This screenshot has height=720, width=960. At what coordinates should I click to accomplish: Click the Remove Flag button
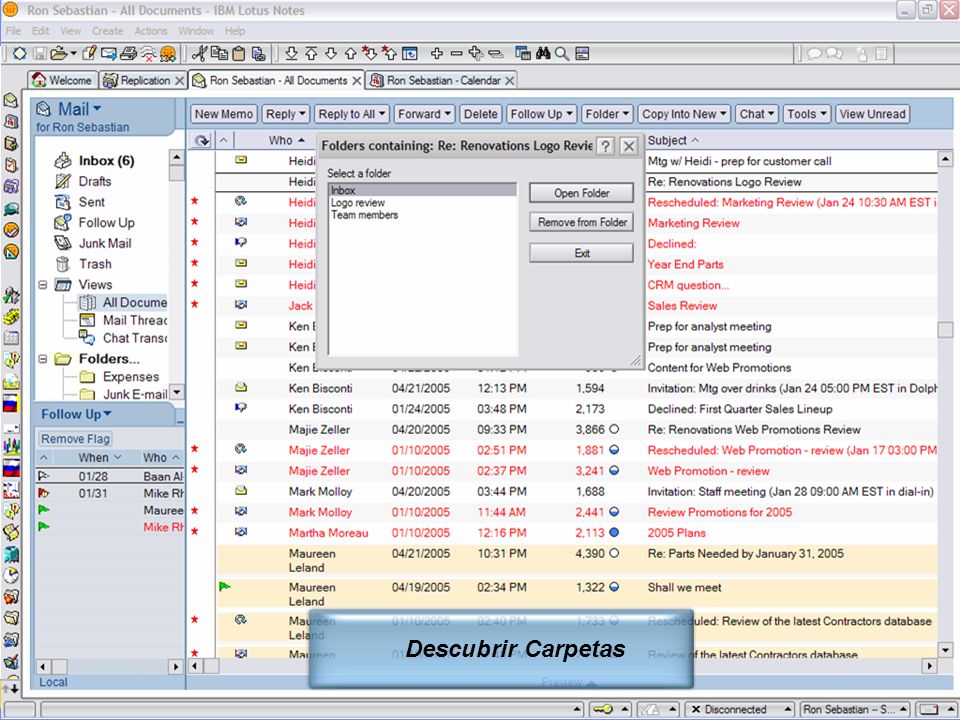click(x=75, y=439)
